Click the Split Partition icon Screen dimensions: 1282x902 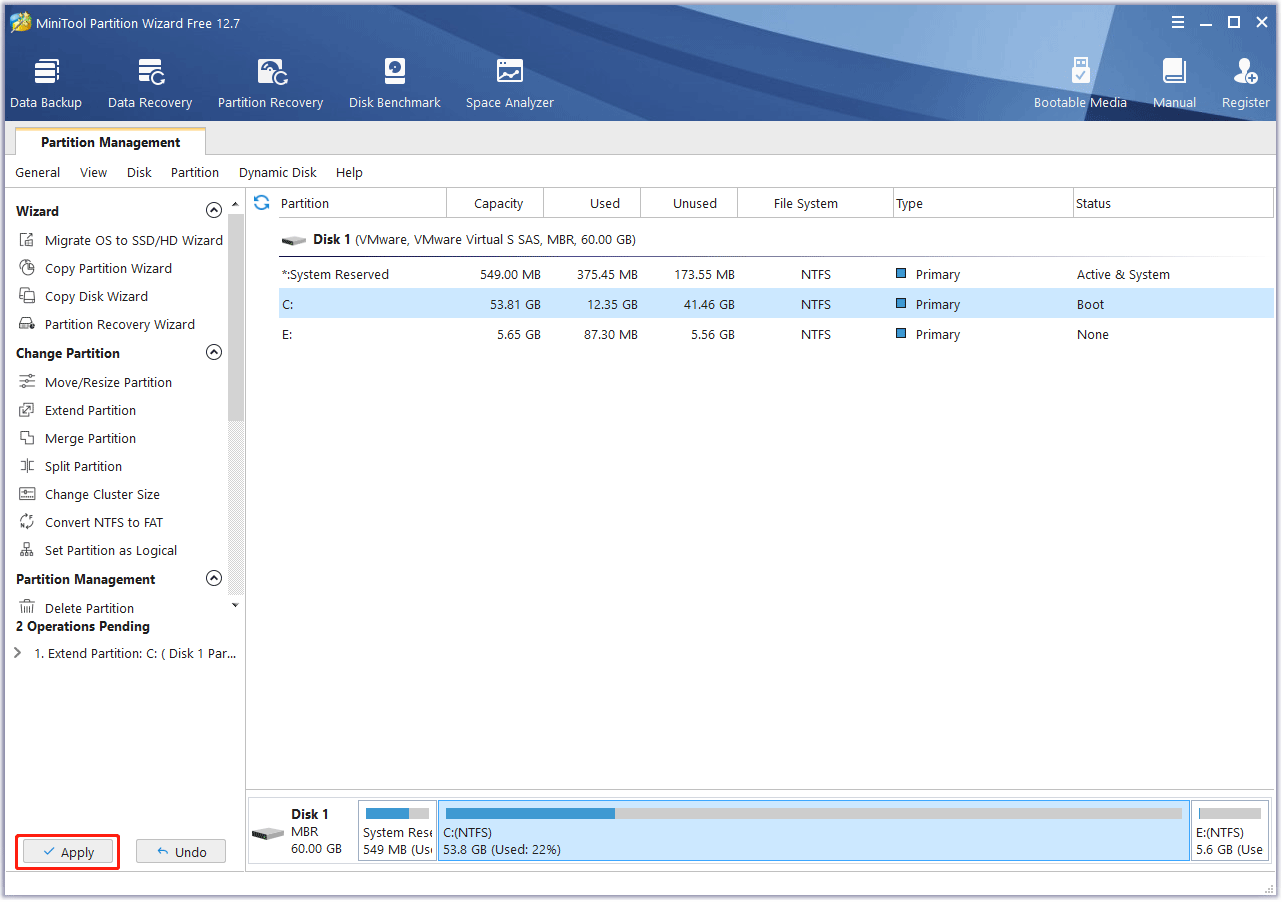pyautogui.click(x=27, y=466)
